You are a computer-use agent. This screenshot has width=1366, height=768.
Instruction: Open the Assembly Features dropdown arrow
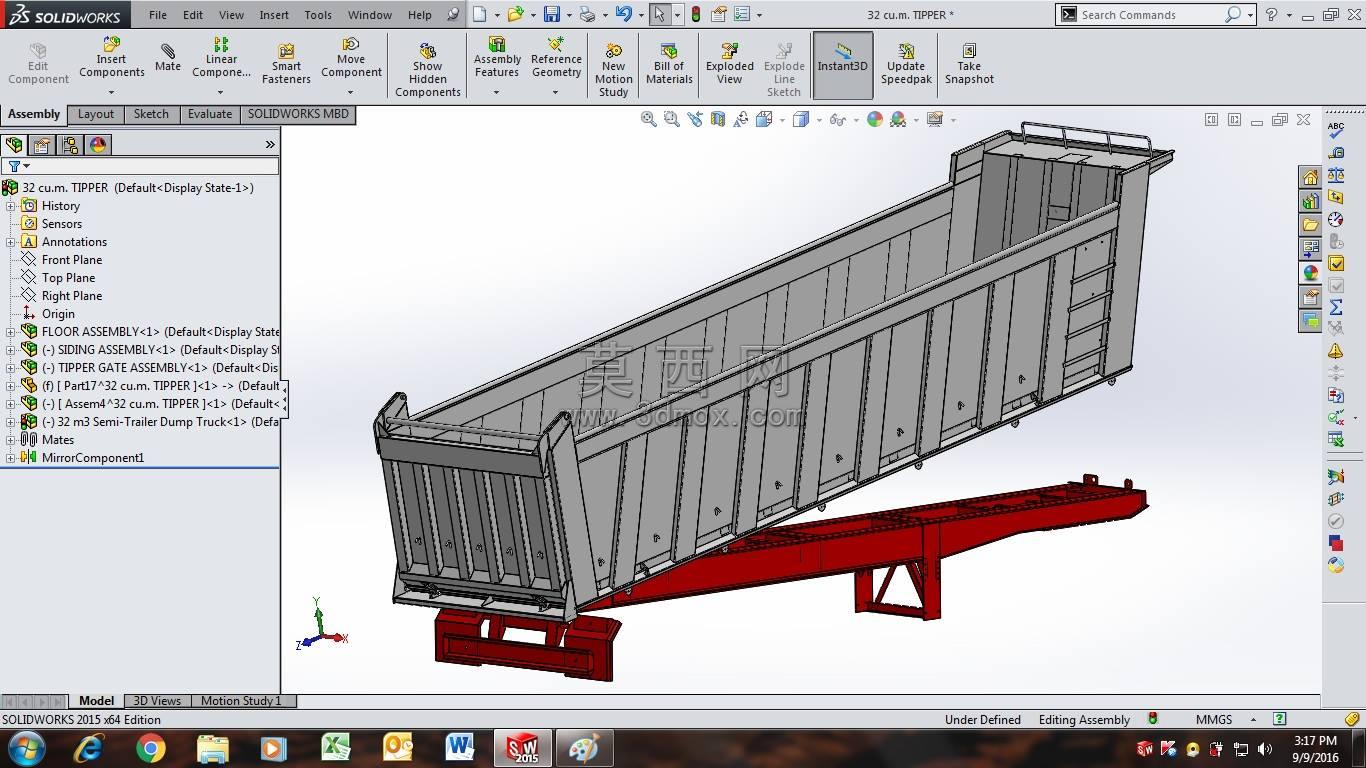click(x=496, y=93)
